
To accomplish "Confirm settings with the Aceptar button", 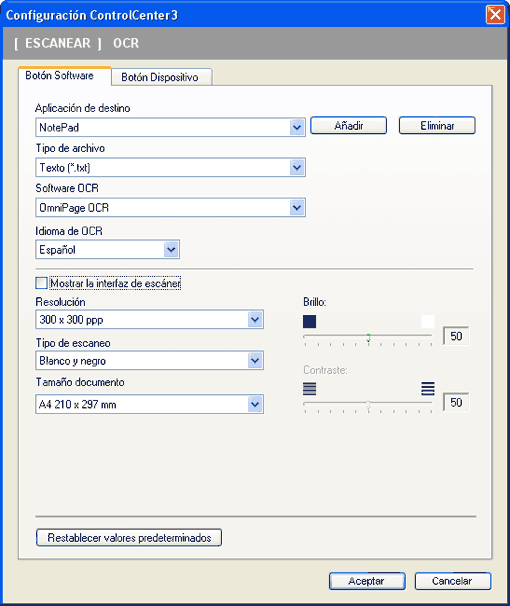I will (x=367, y=581).
